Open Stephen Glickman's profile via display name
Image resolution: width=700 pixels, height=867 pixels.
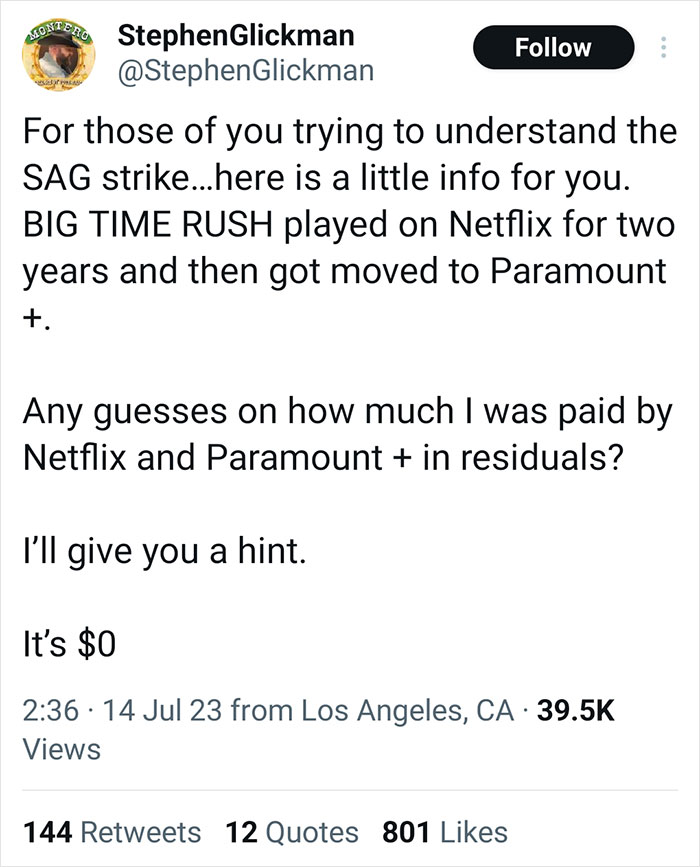coord(236,38)
